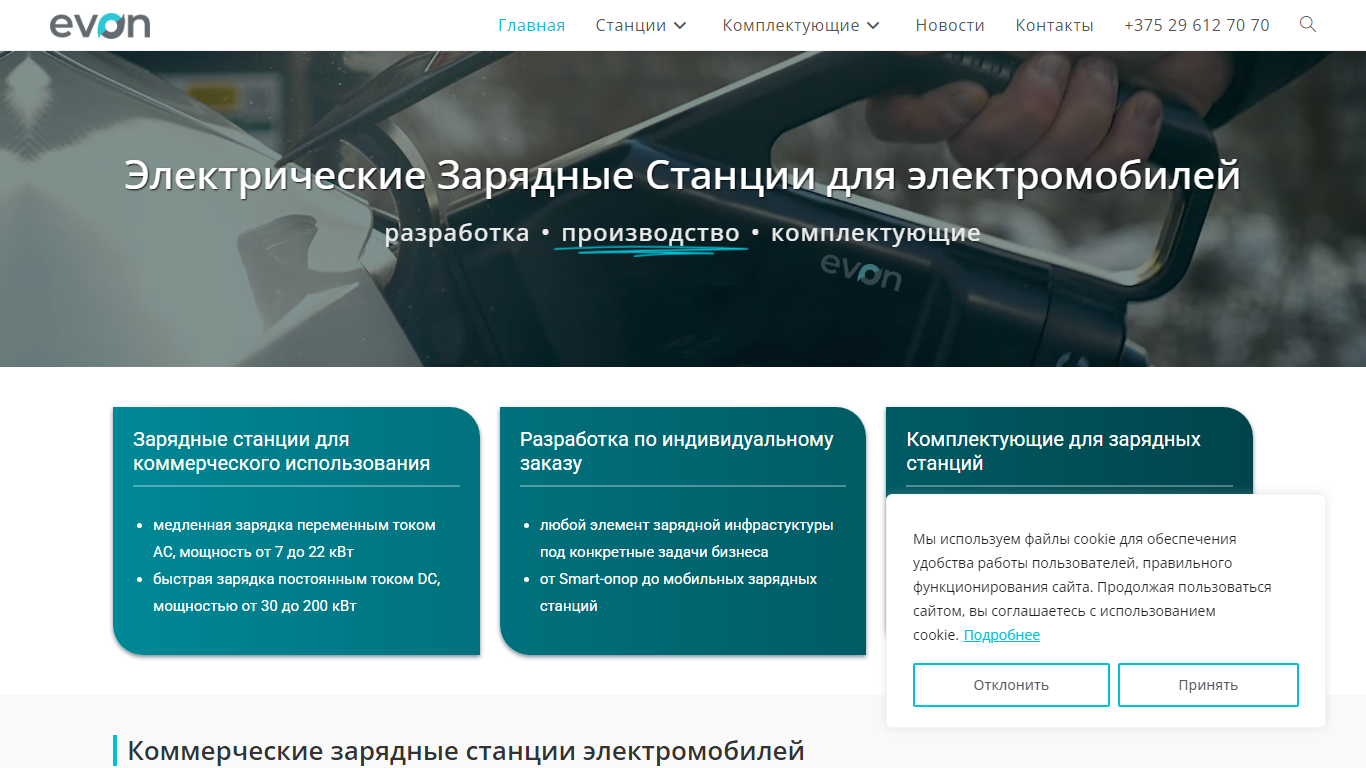Click the word комплектующие in hero subtitle
The image size is (1366, 768).
(x=876, y=233)
